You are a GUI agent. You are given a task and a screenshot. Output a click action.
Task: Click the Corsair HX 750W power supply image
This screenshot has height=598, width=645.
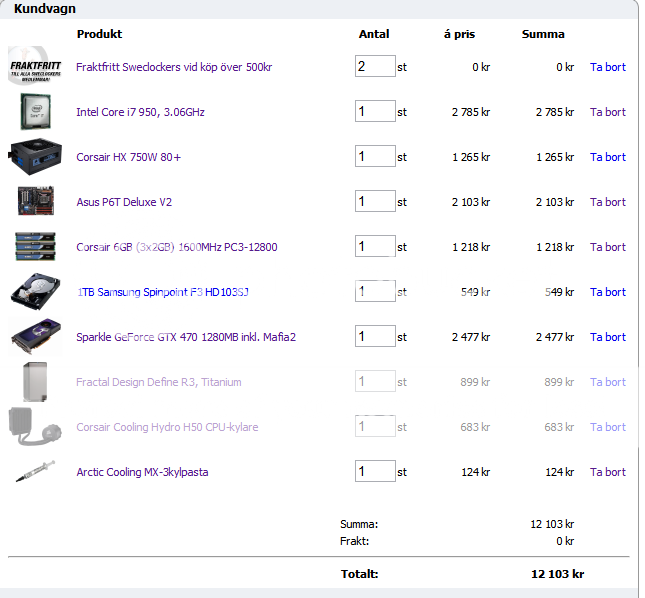(35, 156)
